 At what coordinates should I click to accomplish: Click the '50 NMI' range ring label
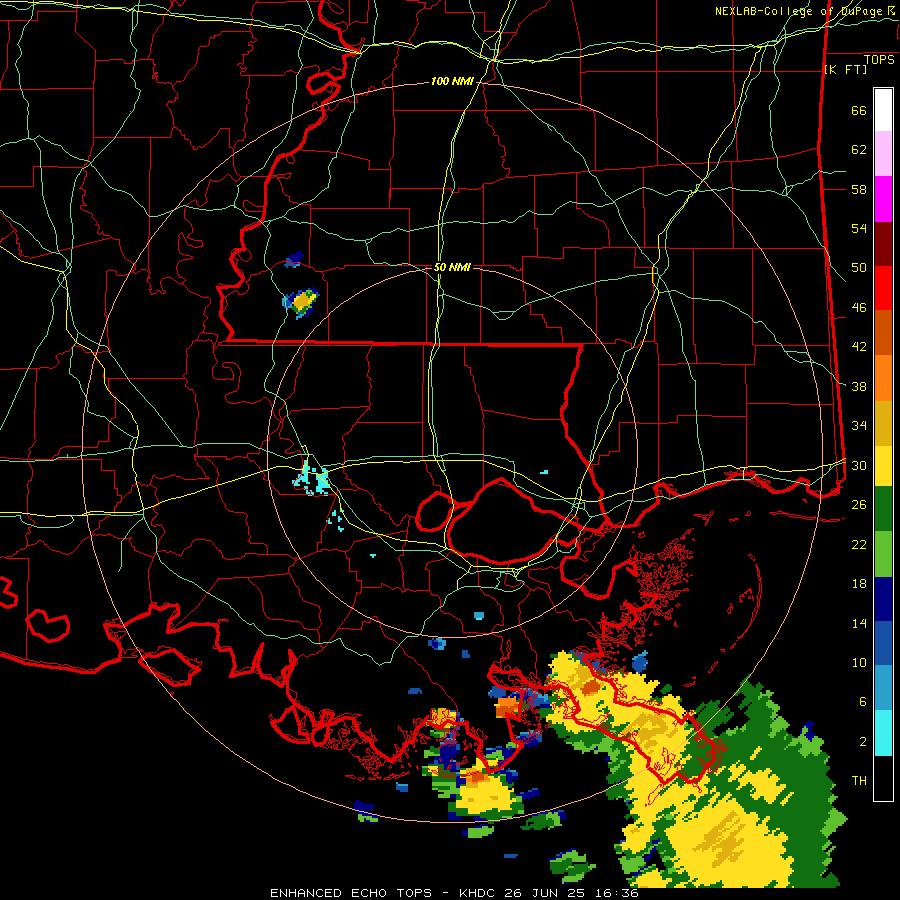point(452,267)
